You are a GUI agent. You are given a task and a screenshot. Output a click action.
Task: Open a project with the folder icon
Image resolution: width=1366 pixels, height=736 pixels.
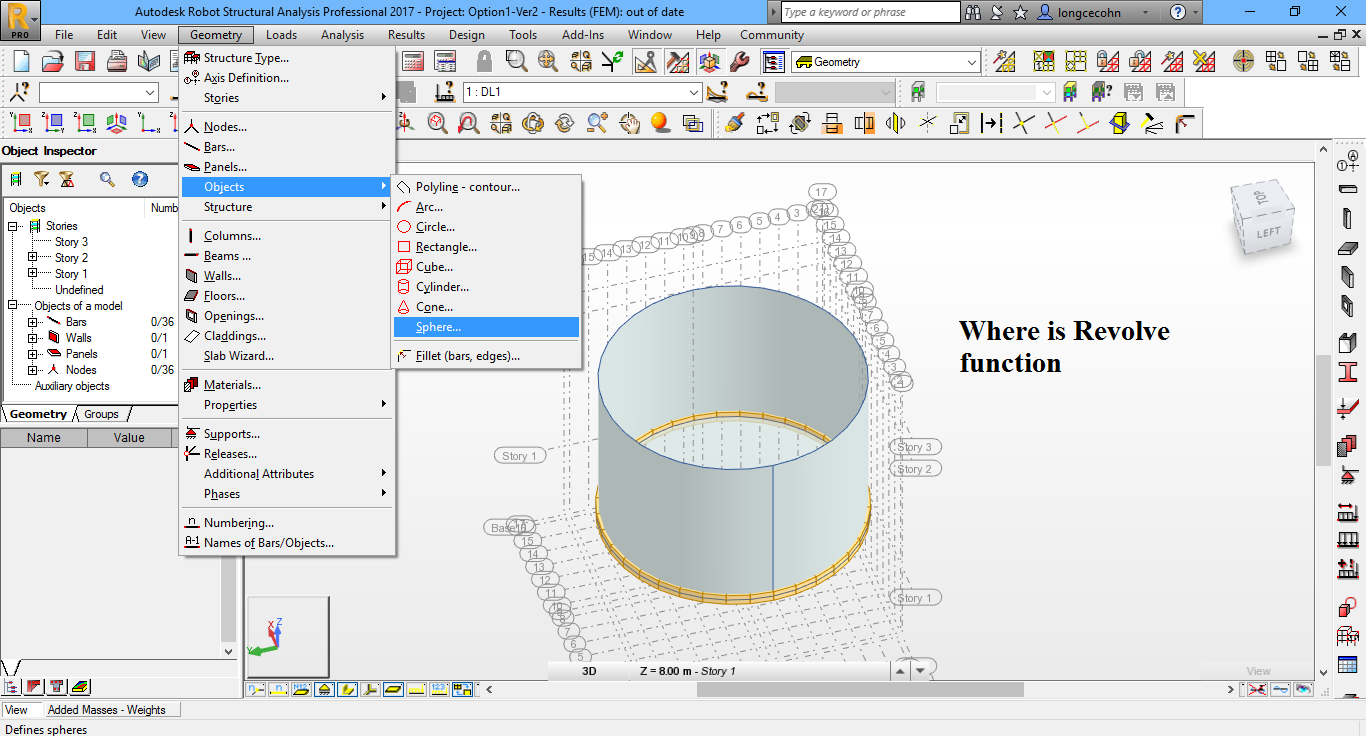pyautogui.click(x=54, y=61)
